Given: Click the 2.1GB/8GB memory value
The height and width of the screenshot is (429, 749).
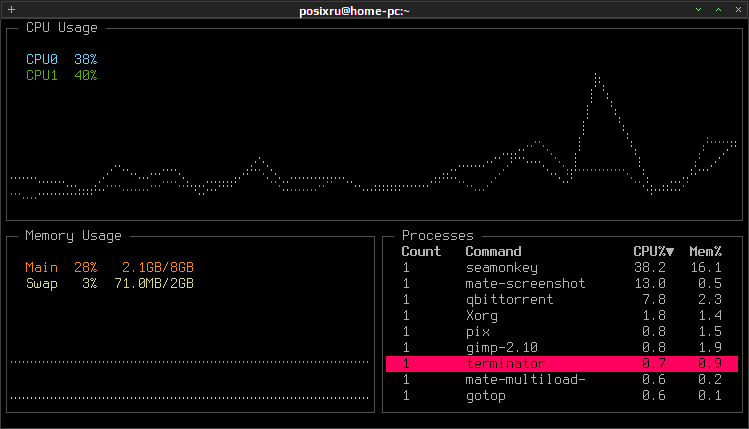Looking at the screenshot, I should click(x=158, y=268).
